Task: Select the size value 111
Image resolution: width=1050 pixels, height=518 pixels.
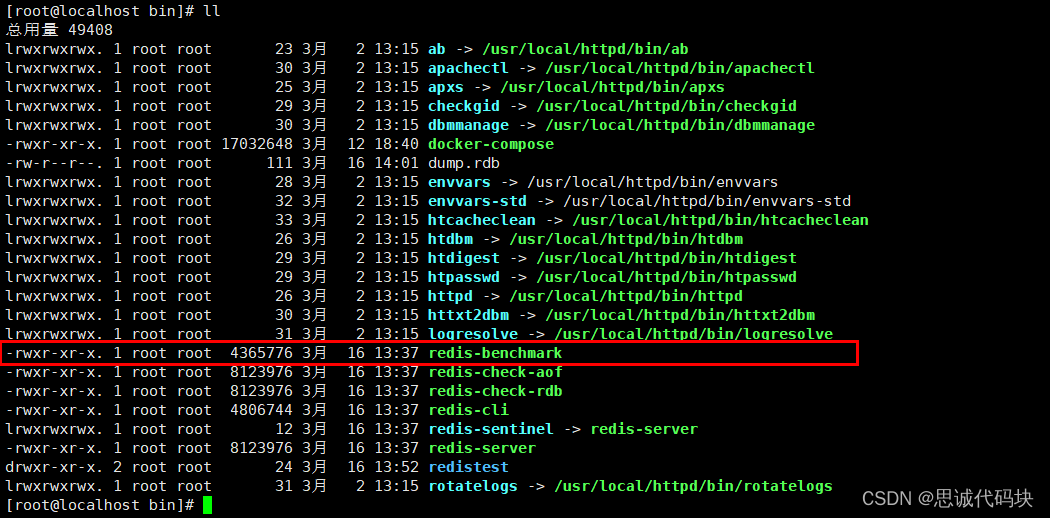Action: [279, 163]
